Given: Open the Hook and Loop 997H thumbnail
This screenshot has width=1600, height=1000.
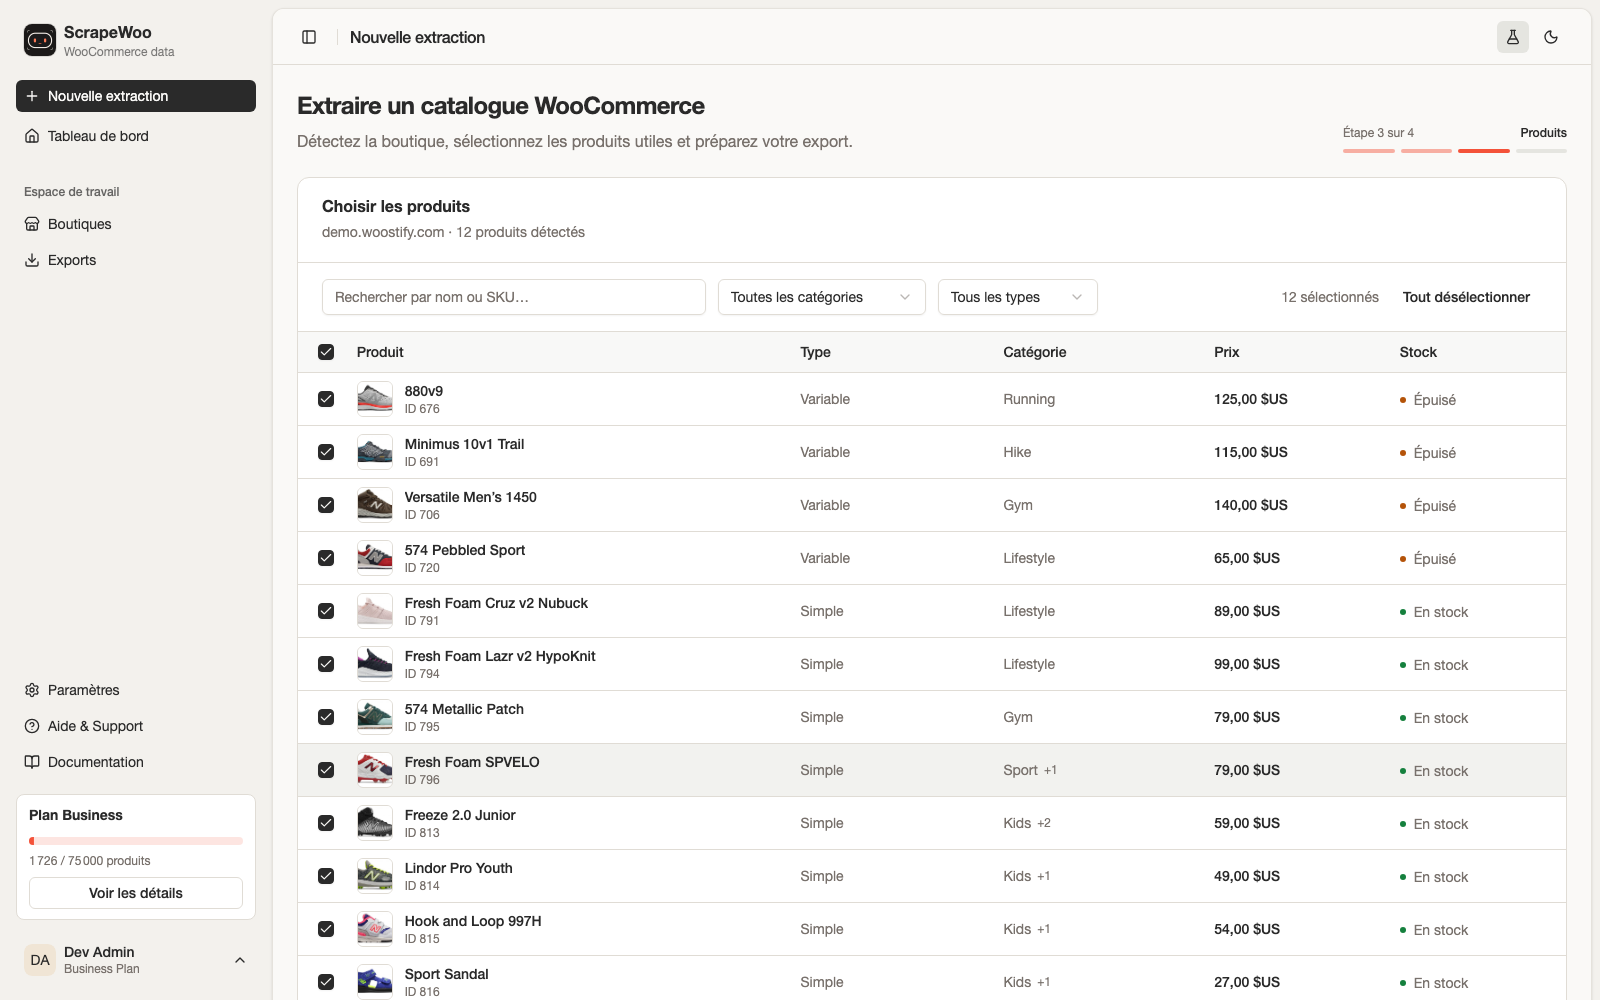Looking at the screenshot, I should (375, 929).
